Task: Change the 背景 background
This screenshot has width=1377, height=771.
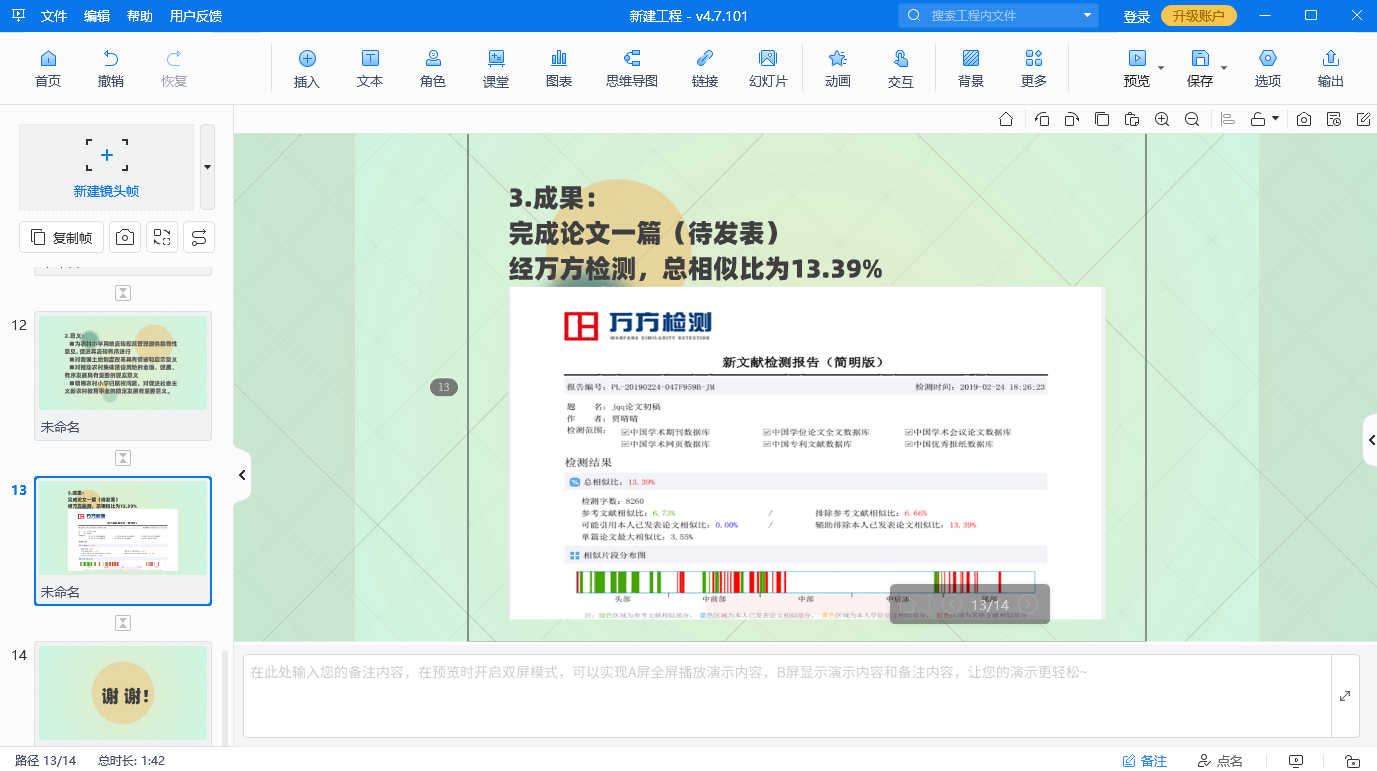Action: (x=971, y=68)
